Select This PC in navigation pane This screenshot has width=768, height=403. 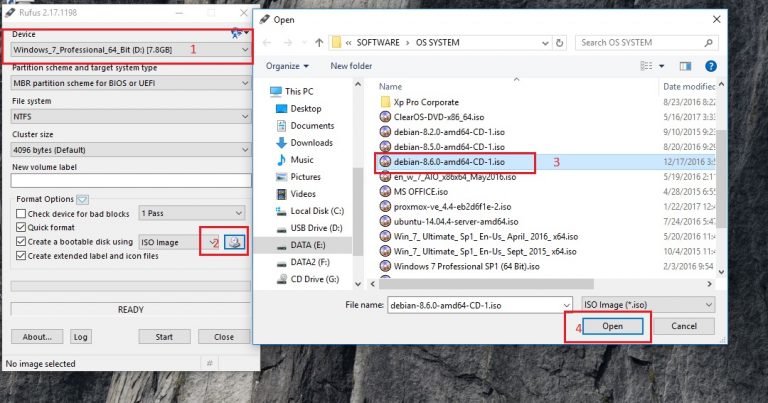click(x=292, y=91)
